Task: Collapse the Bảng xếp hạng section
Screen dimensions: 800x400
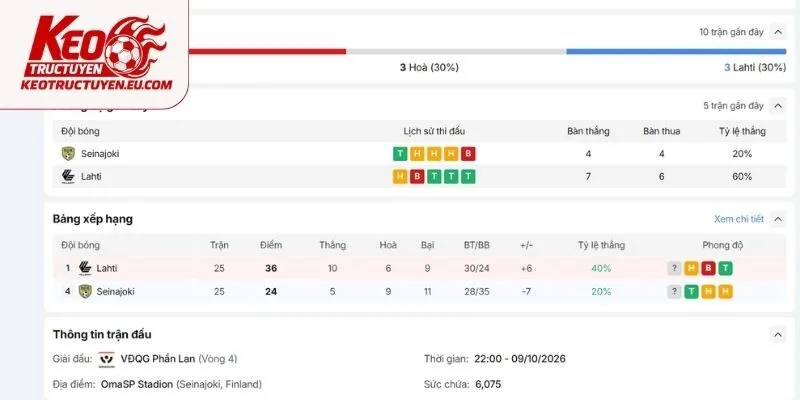Action: coord(777,219)
